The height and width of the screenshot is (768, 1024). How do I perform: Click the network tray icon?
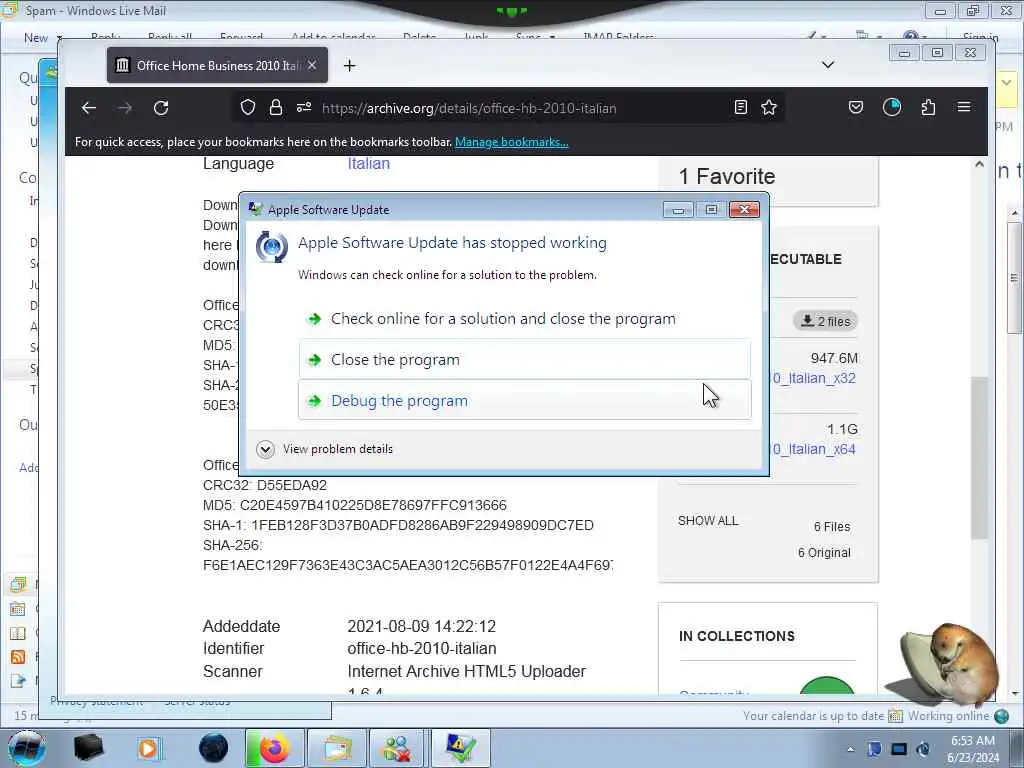pos(899,749)
